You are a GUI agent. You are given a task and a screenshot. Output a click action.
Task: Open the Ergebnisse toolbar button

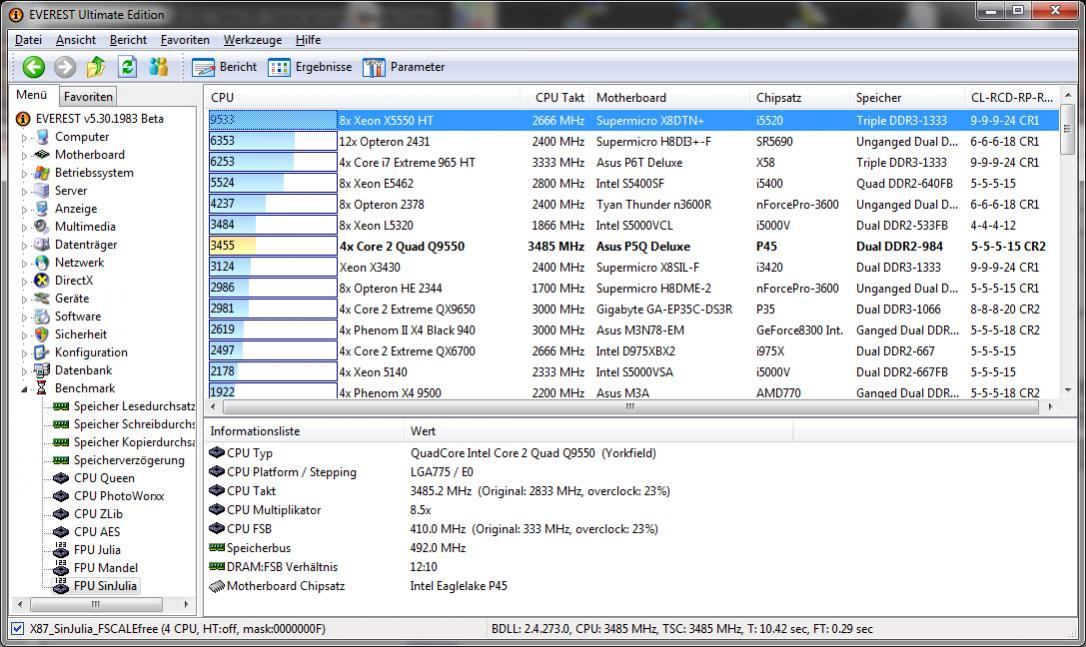pos(310,67)
